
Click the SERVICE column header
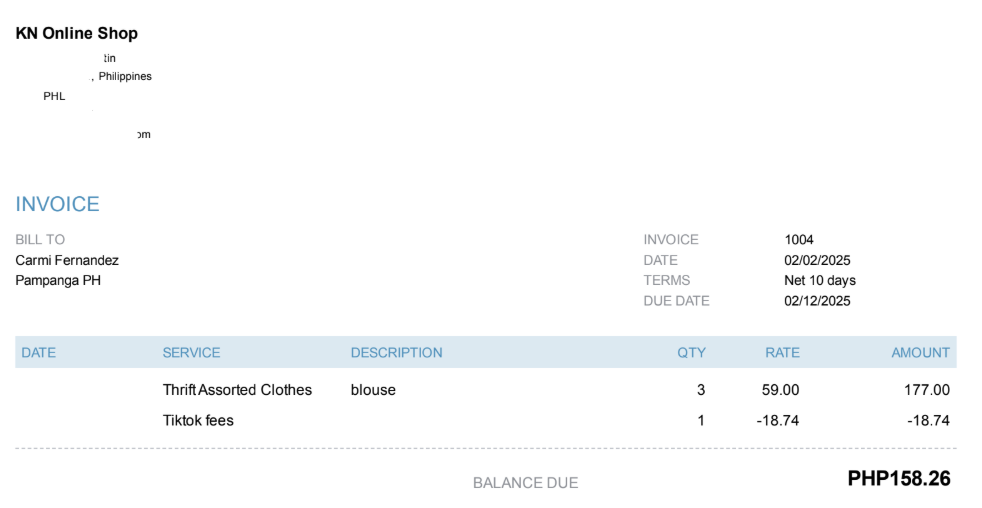191,353
